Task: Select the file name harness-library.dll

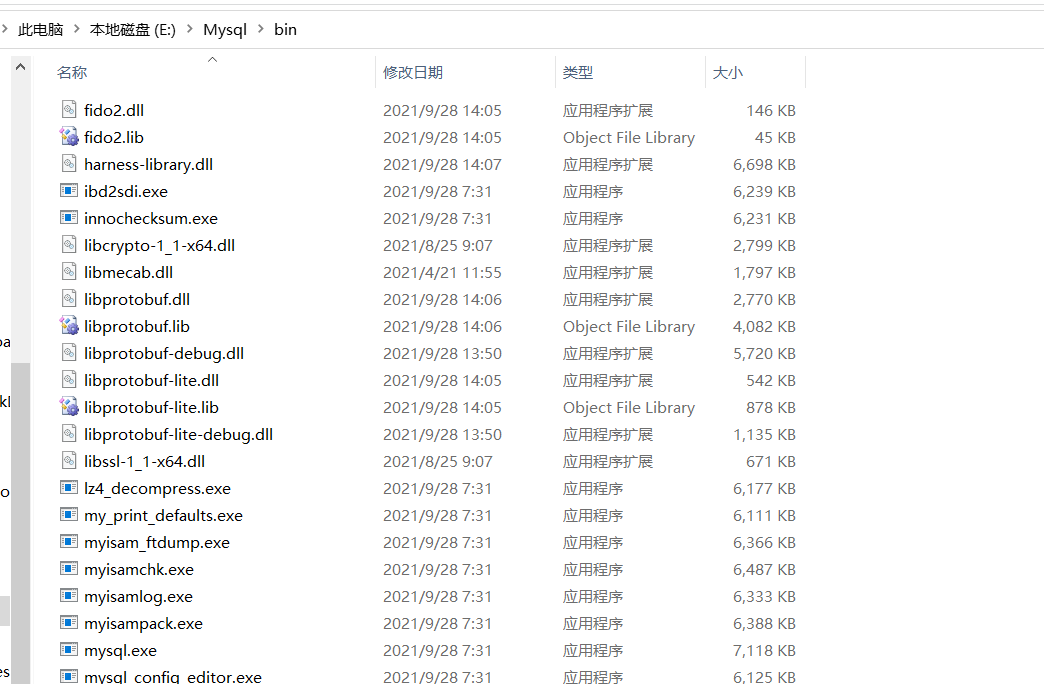Action: pyautogui.click(x=148, y=165)
